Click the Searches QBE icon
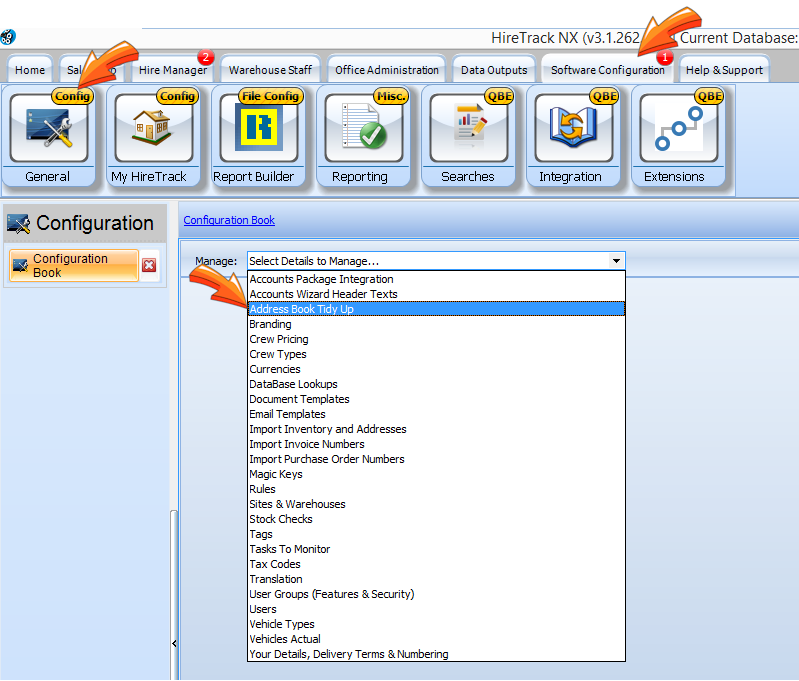This screenshot has width=799, height=681. 467,129
